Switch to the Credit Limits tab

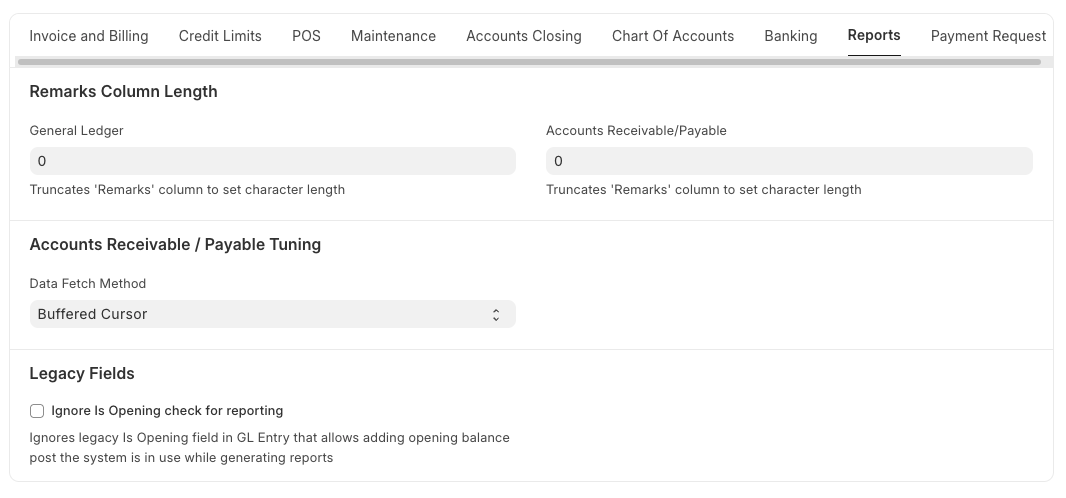point(220,36)
